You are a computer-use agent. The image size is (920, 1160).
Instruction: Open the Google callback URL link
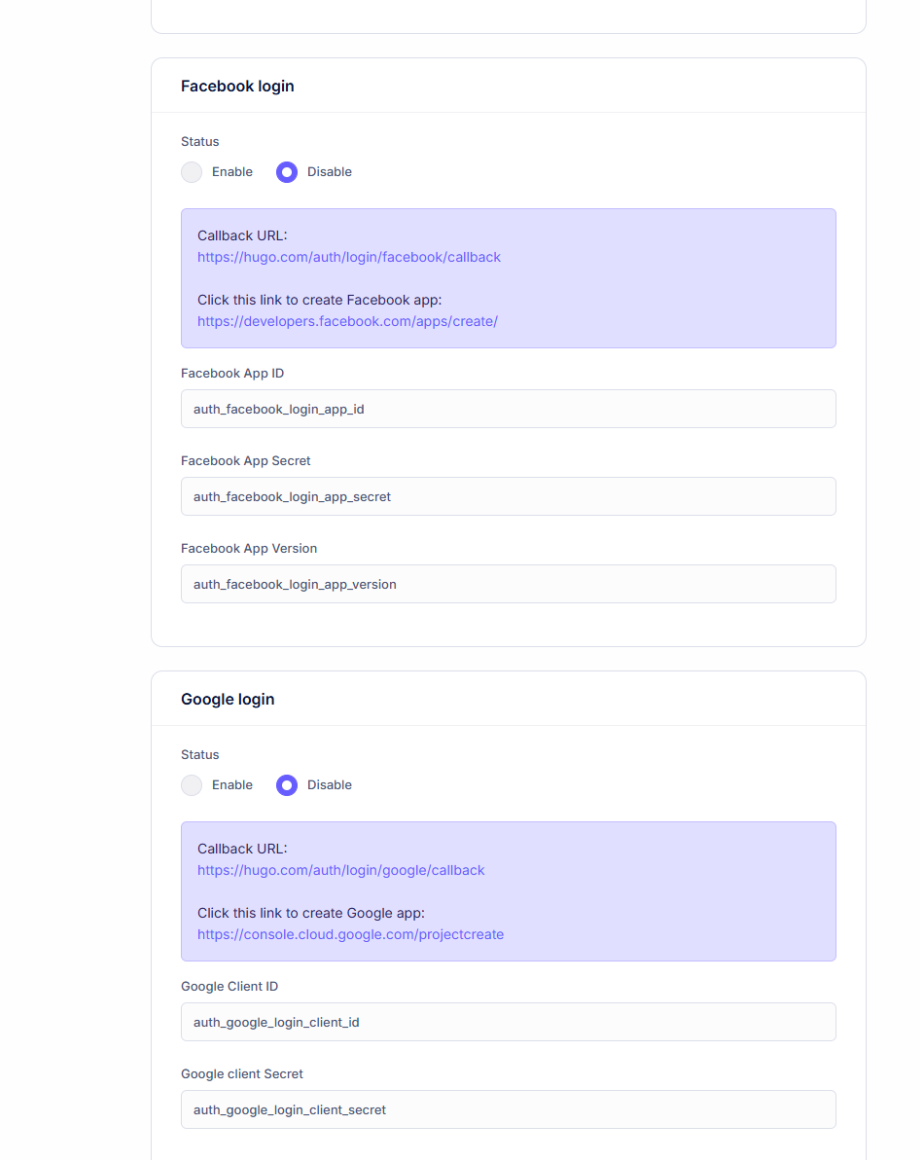coord(340,870)
